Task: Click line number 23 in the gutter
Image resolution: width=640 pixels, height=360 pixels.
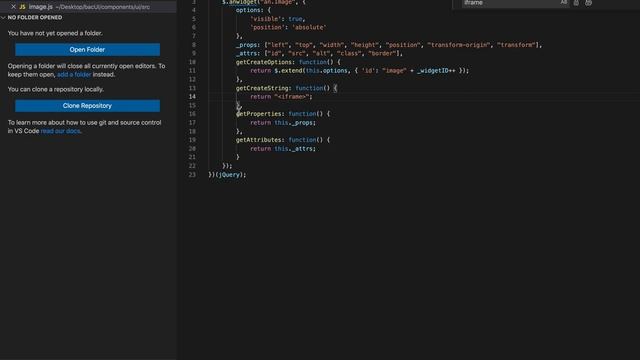Action: click(192, 175)
